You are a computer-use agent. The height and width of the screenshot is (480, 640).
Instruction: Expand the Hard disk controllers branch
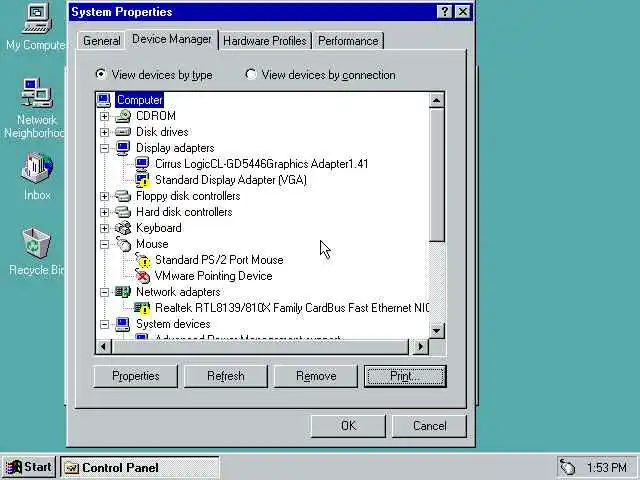click(x=104, y=212)
